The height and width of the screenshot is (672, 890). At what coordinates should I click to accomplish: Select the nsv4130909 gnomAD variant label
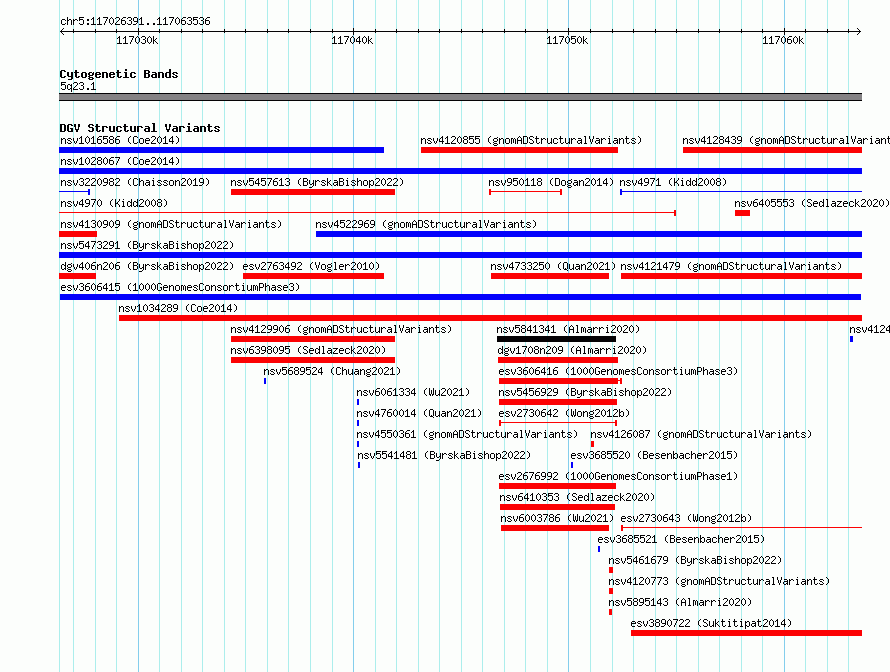coord(171,224)
